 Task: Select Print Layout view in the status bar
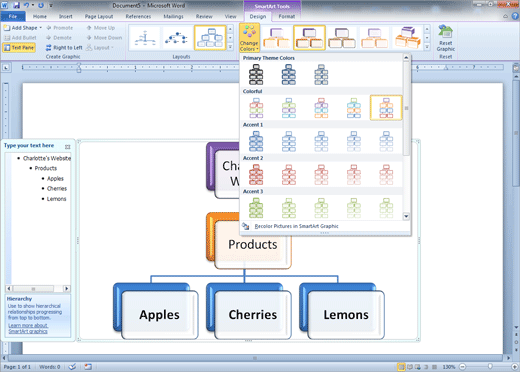point(401,367)
